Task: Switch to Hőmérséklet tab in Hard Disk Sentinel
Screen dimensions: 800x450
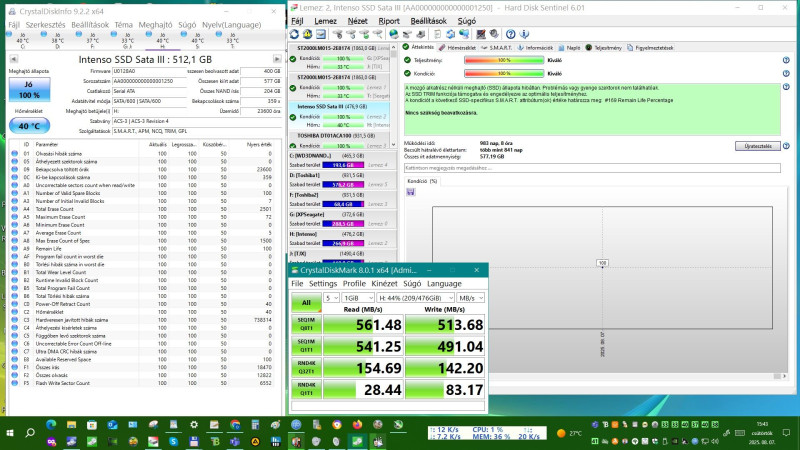Action: [458, 47]
